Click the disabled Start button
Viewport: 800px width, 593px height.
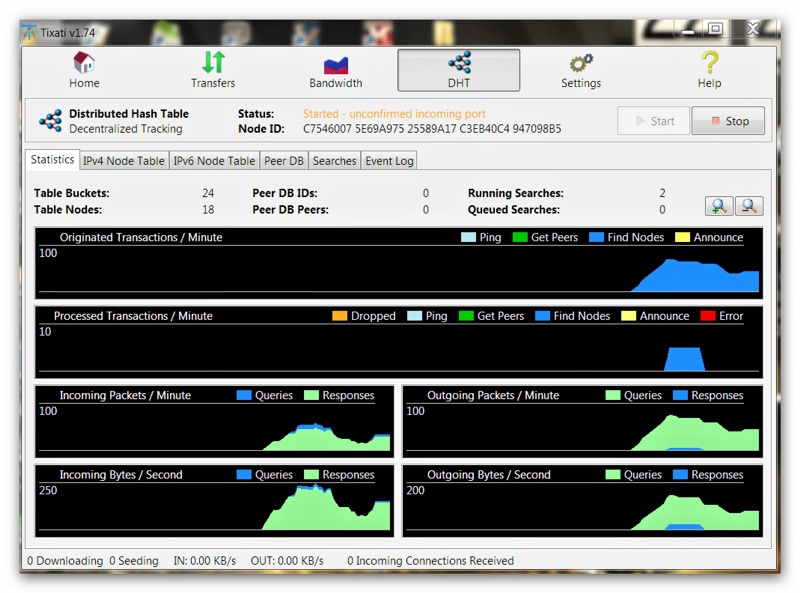[x=654, y=121]
